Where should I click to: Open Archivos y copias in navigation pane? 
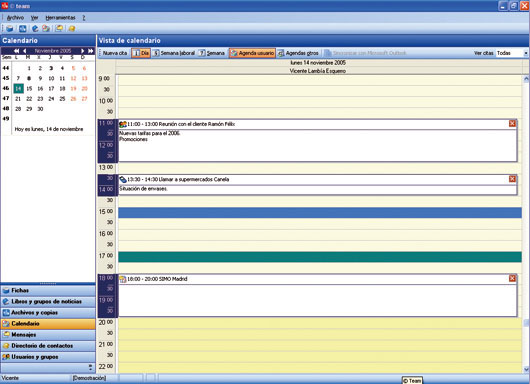(x=48, y=313)
